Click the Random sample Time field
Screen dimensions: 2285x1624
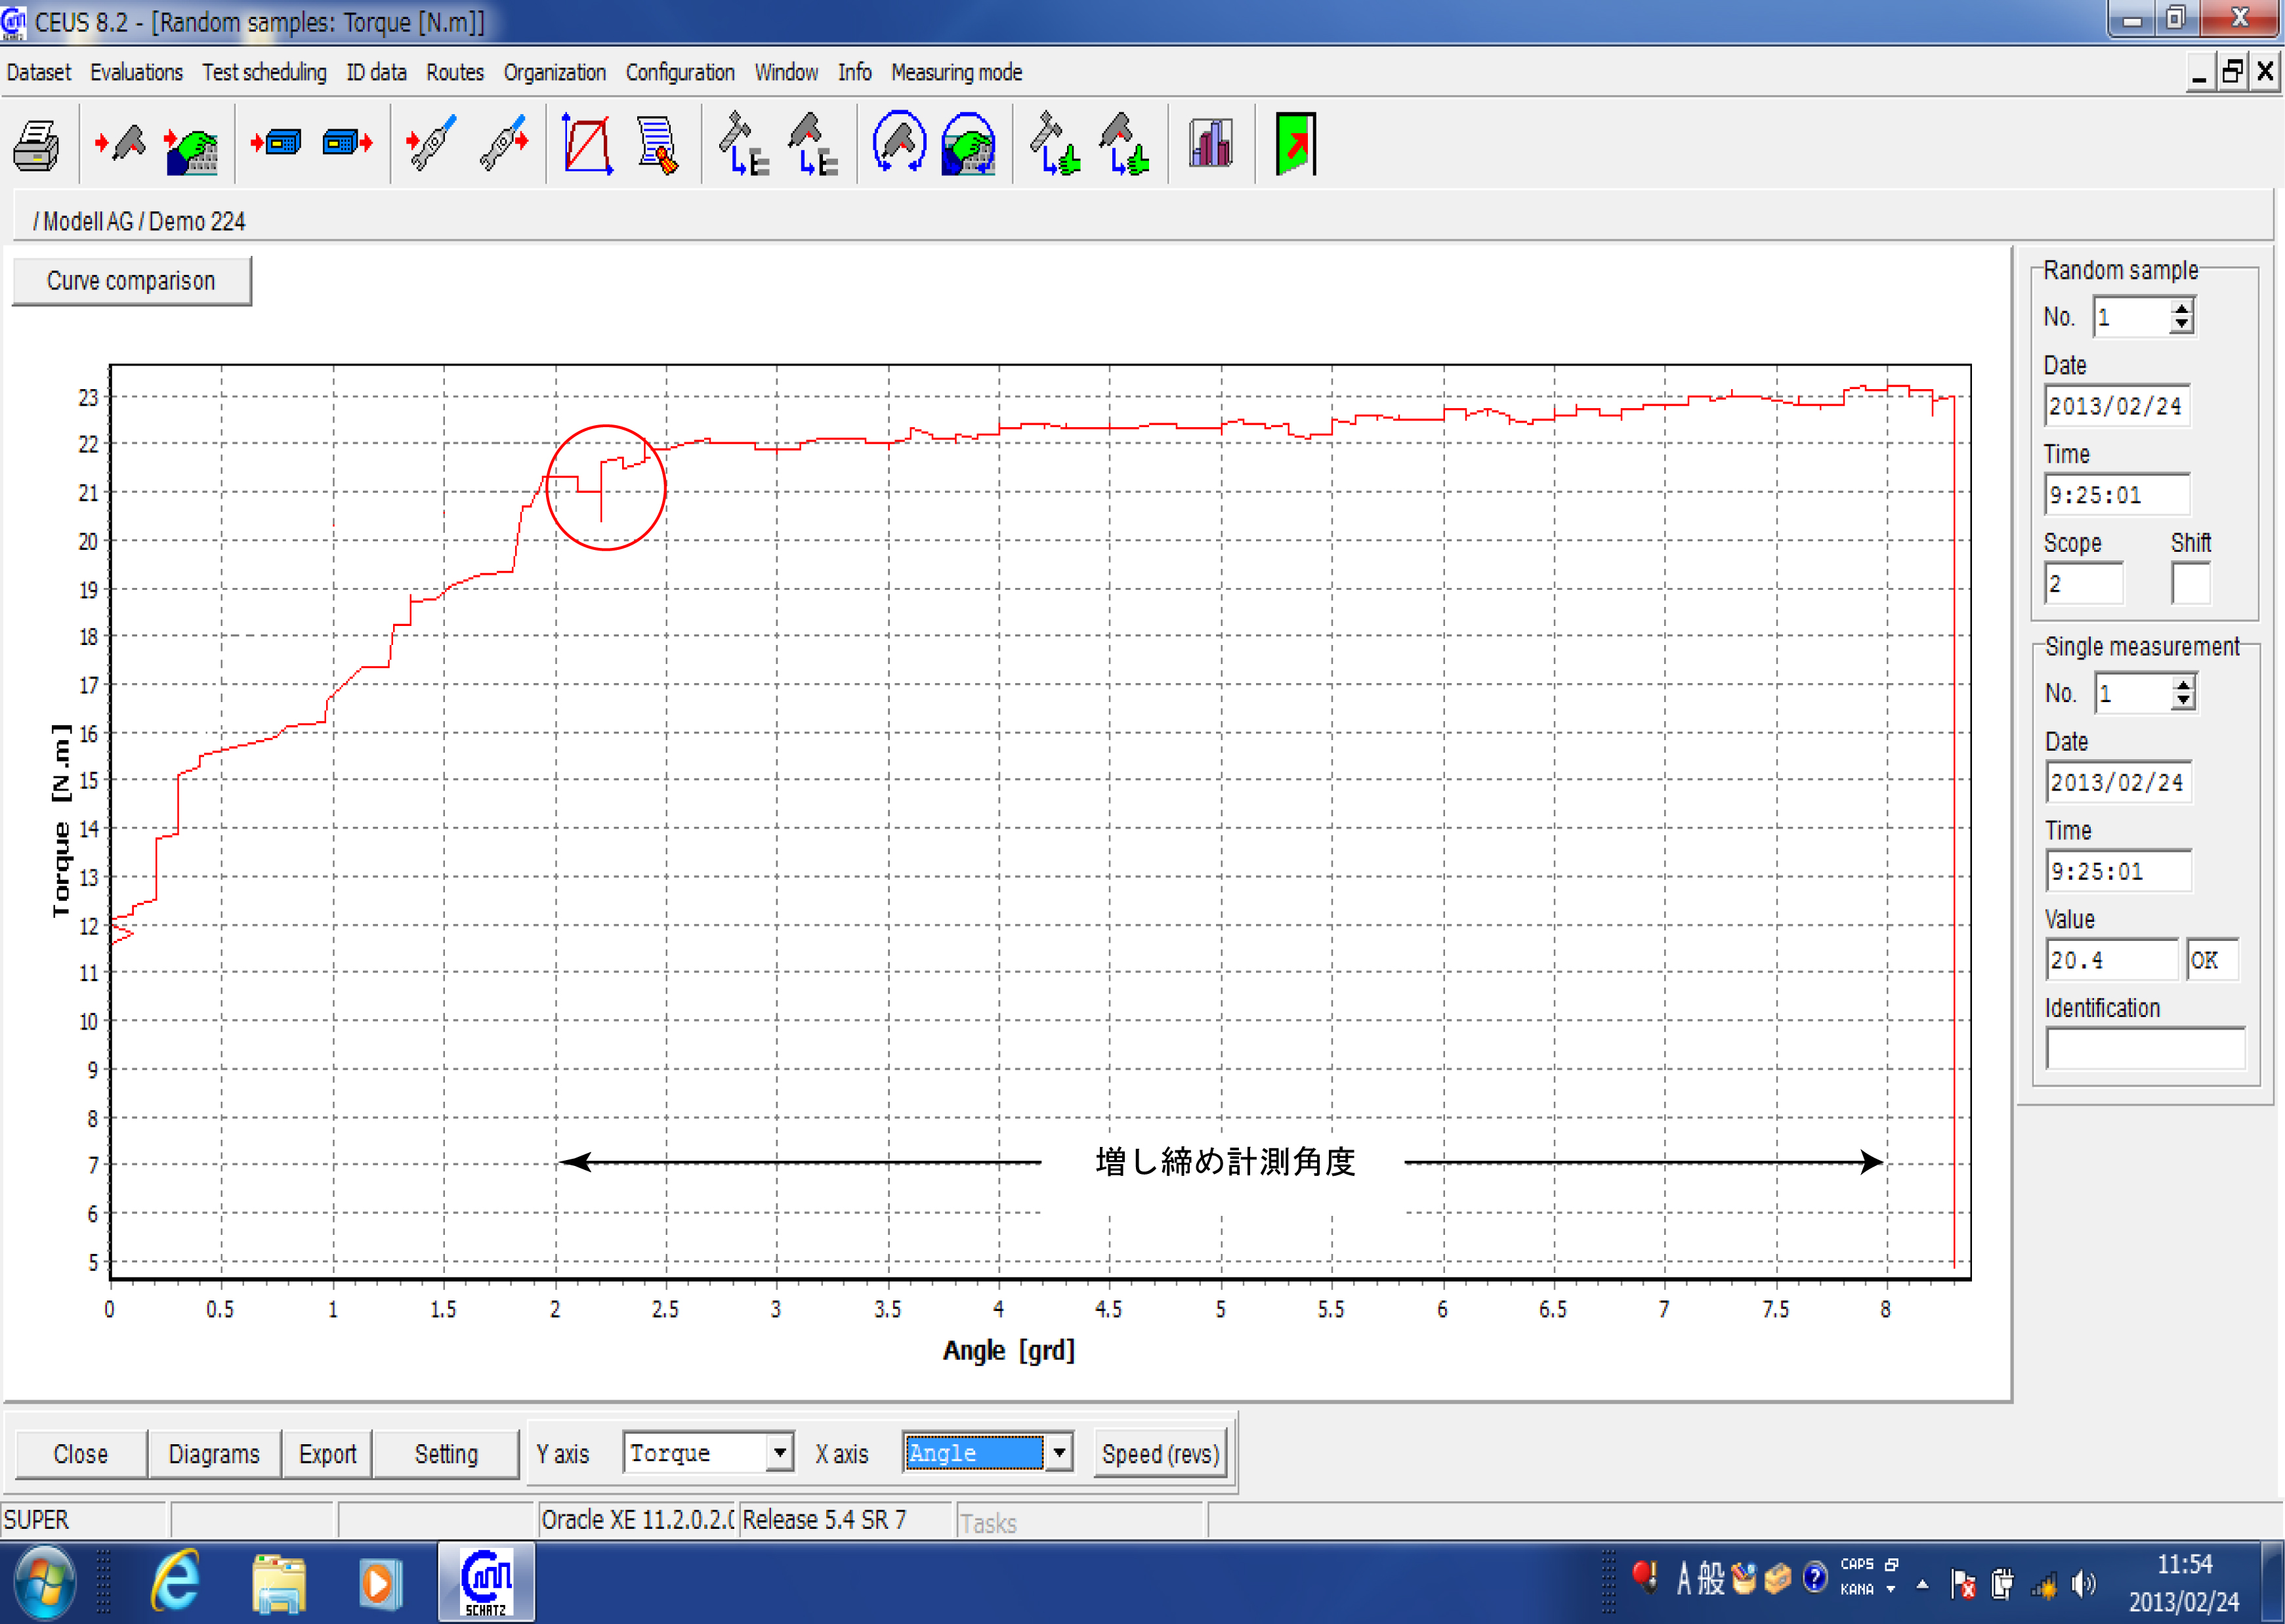click(x=2117, y=495)
